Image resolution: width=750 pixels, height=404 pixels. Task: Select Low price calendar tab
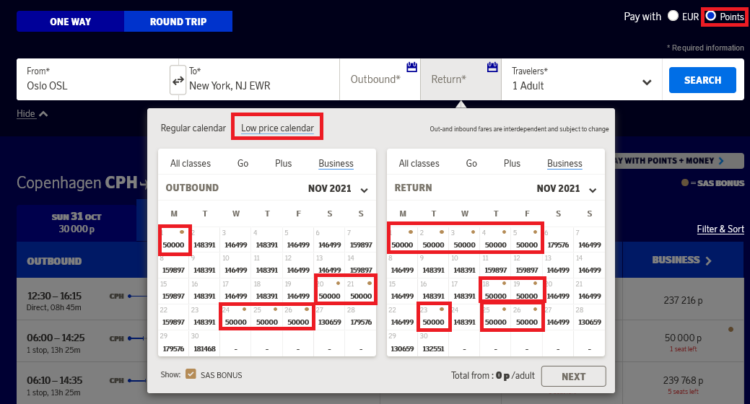pos(277,128)
